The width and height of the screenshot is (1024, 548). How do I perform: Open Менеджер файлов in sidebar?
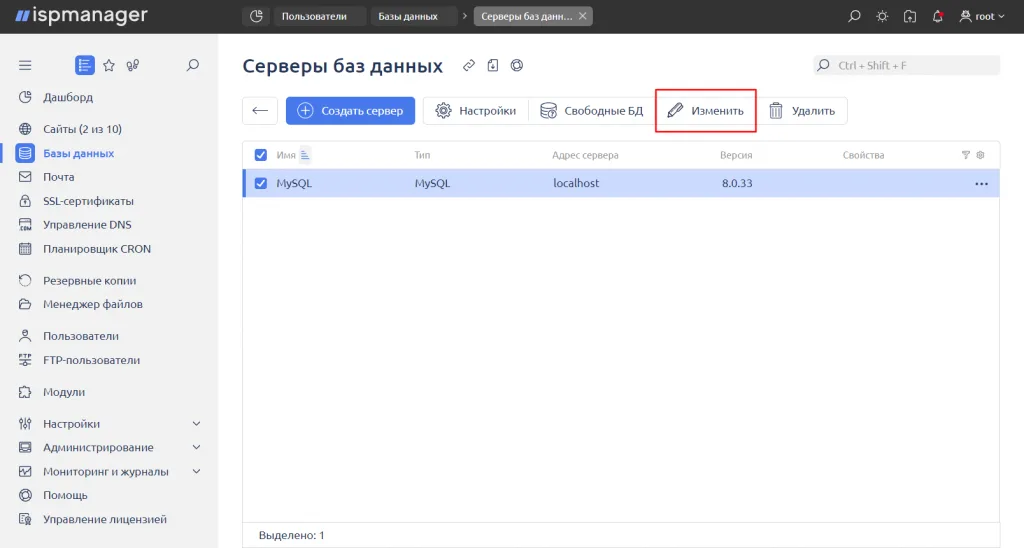pyautogui.click(x=93, y=304)
